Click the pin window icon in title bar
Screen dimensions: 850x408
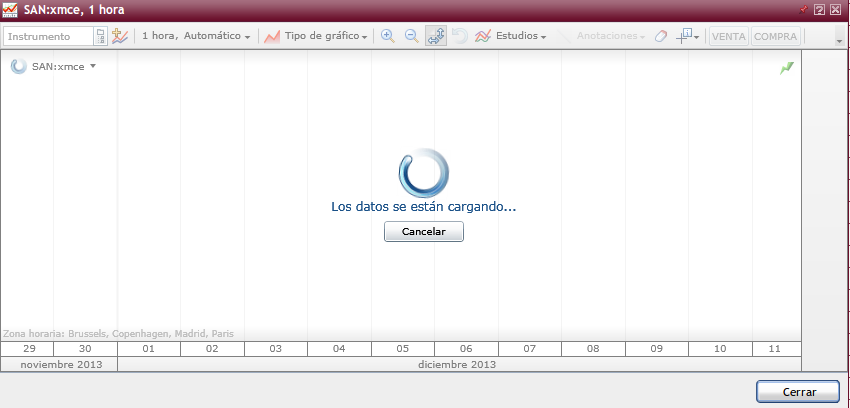[x=803, y=9]
